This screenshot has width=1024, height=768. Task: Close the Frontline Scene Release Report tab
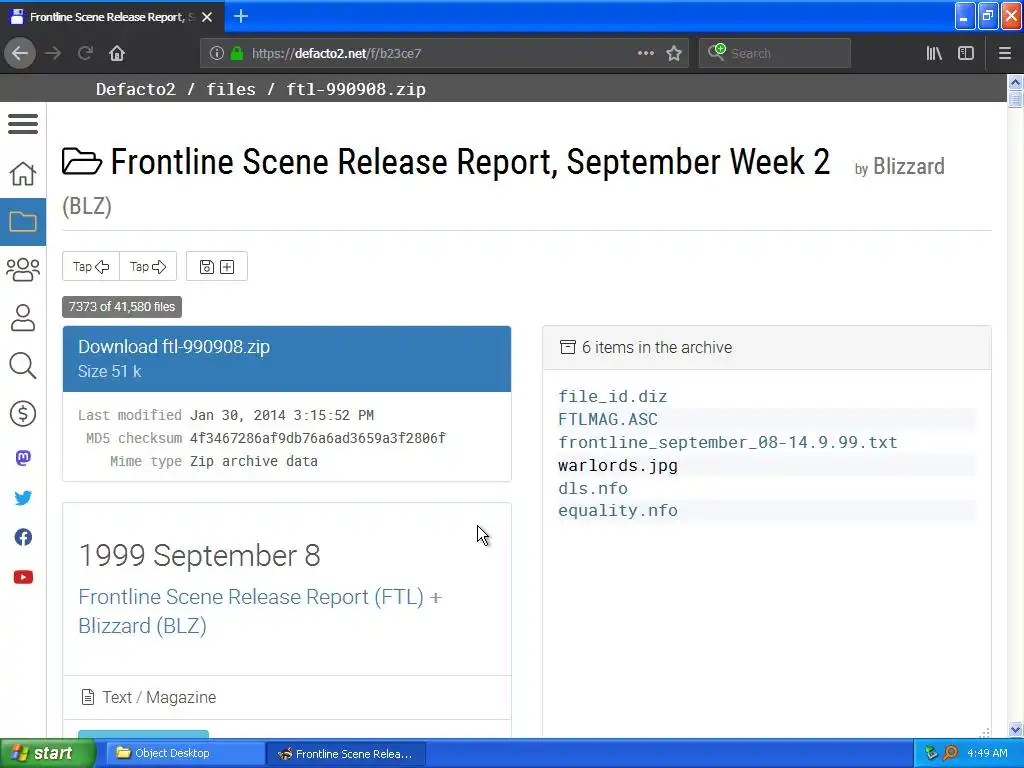(207, 17)
